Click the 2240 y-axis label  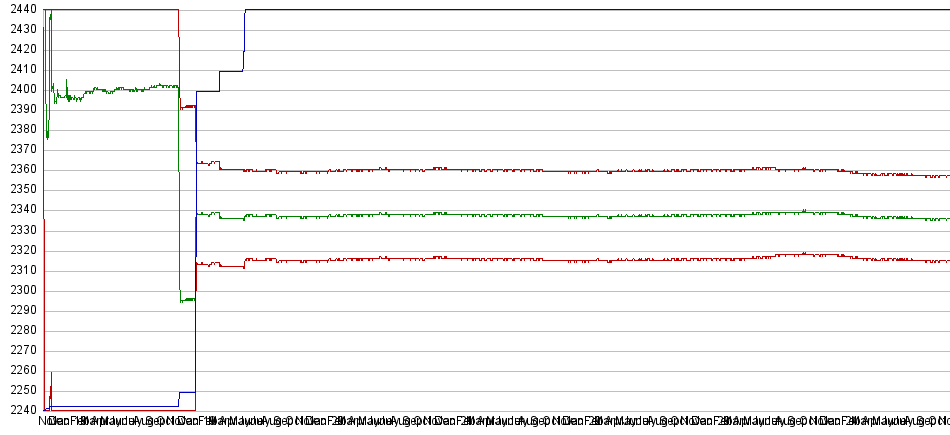(x=19, y=411)
